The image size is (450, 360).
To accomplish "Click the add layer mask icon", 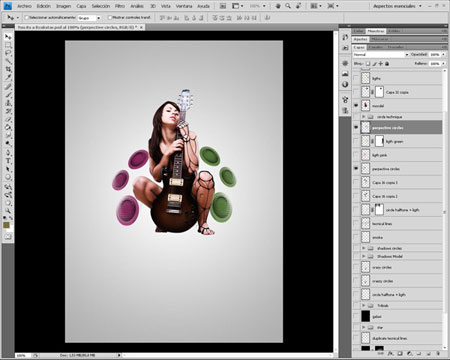I will click(x=400, y=353).
